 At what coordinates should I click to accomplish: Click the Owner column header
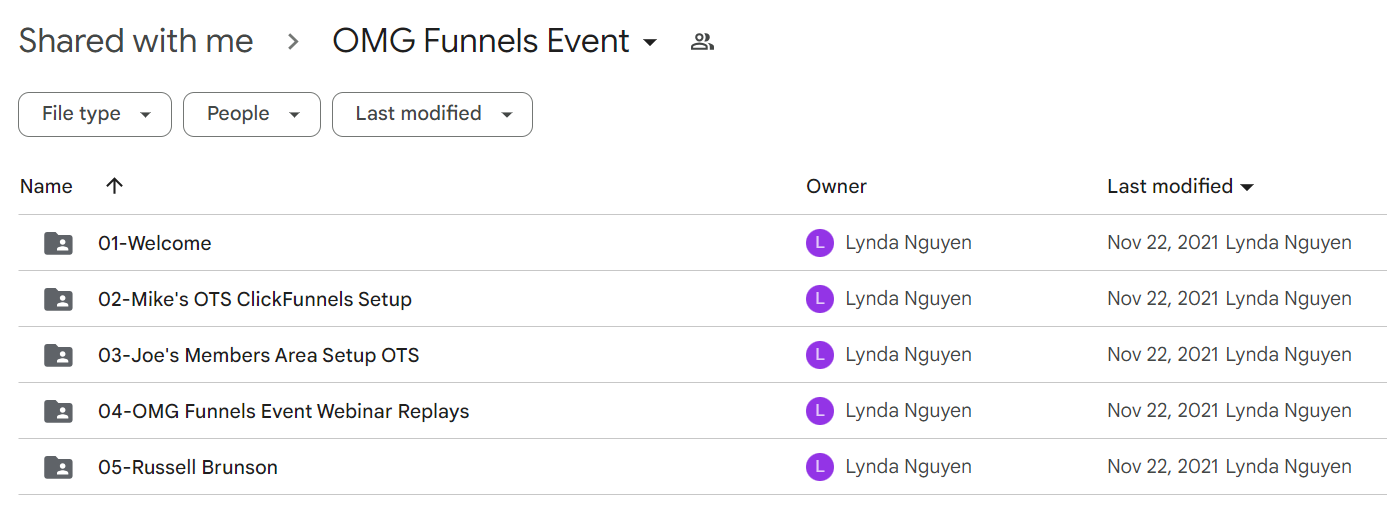tap(837, 186)
